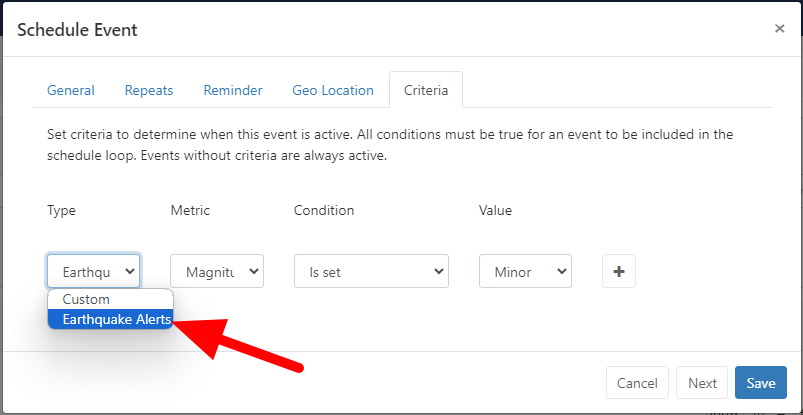
Task: Click the Condition column label
Action: [x=324, y=210]
